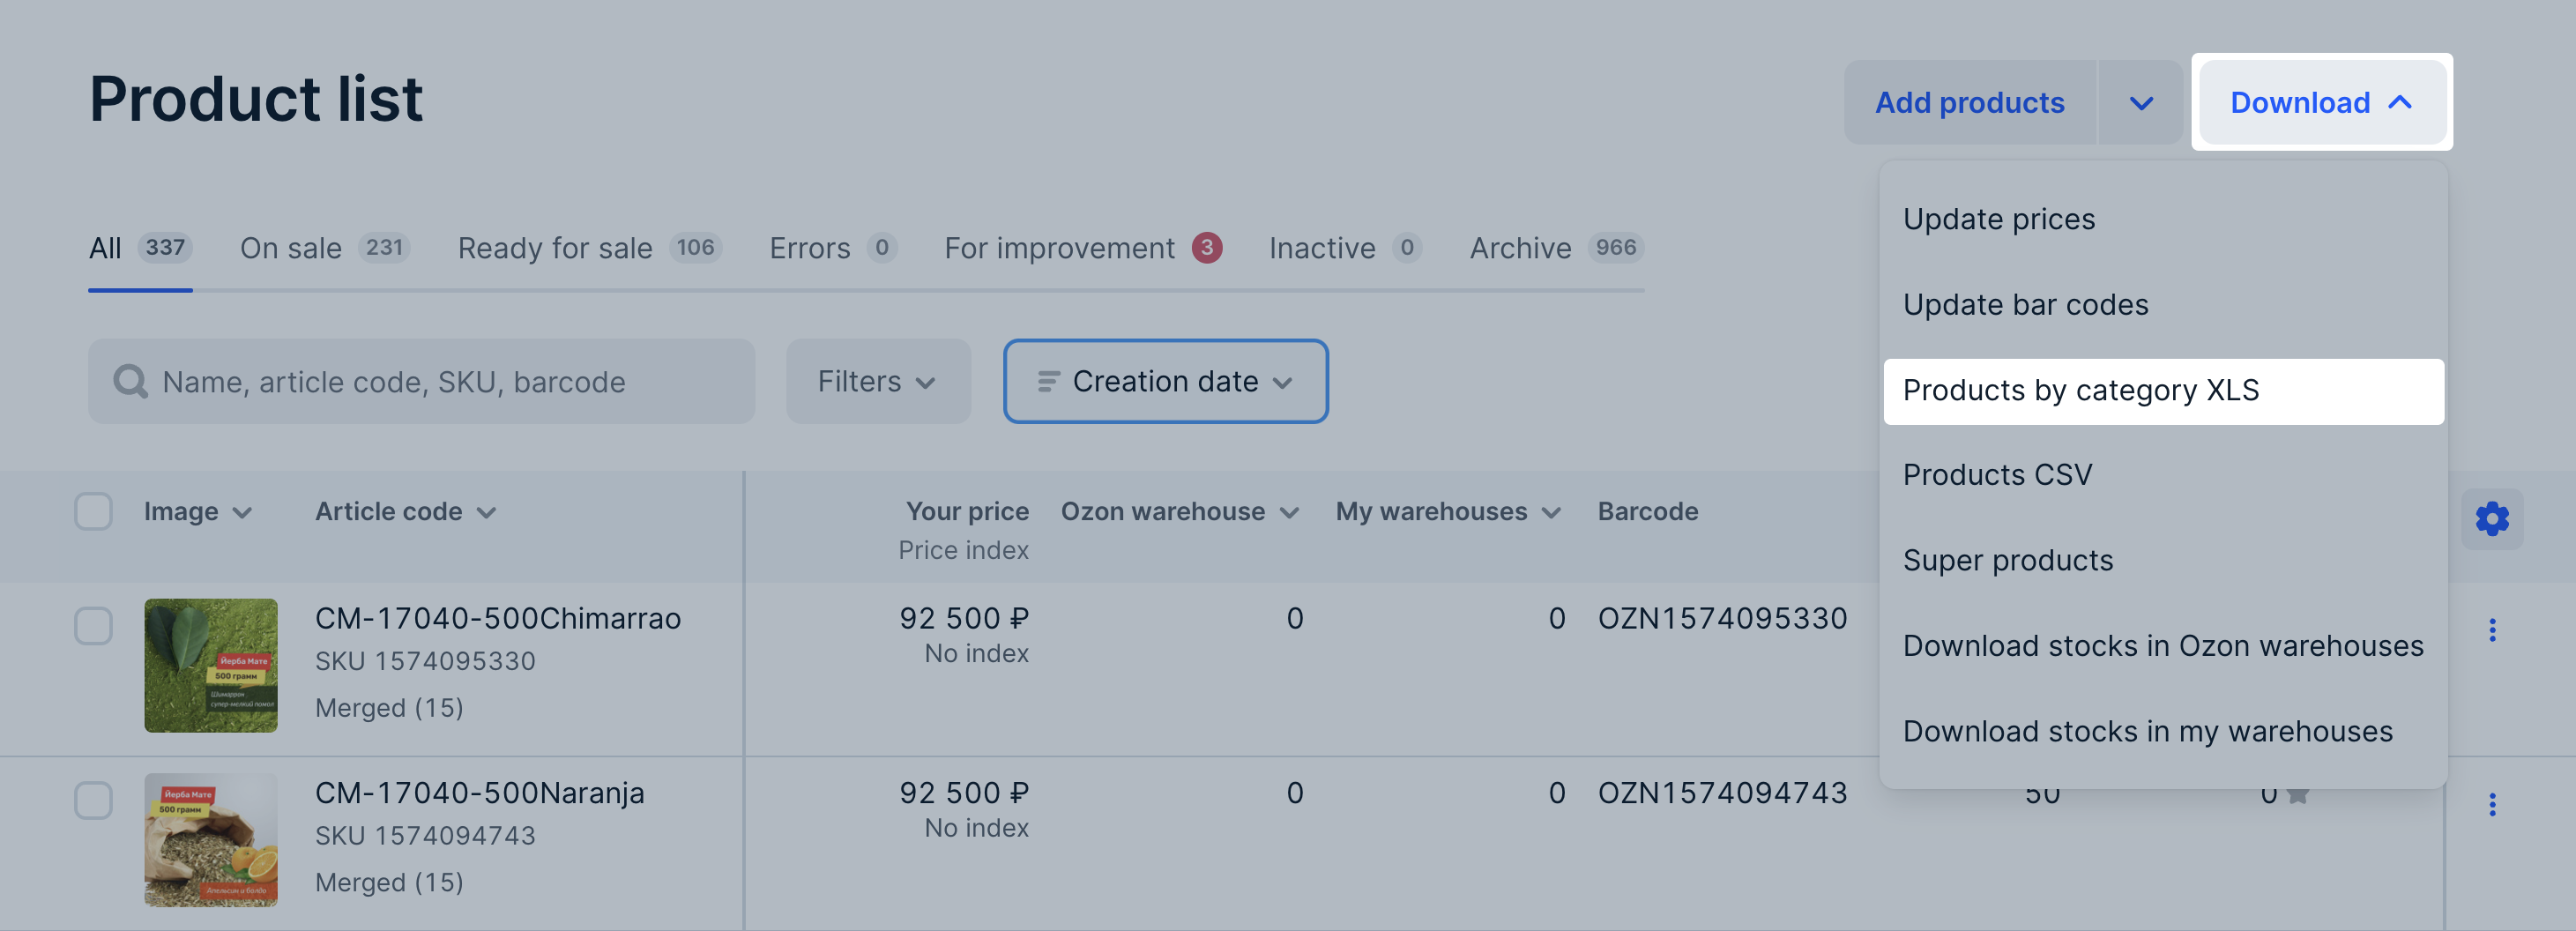Collapse the Download menu chevron

[x=2400, y=103]
